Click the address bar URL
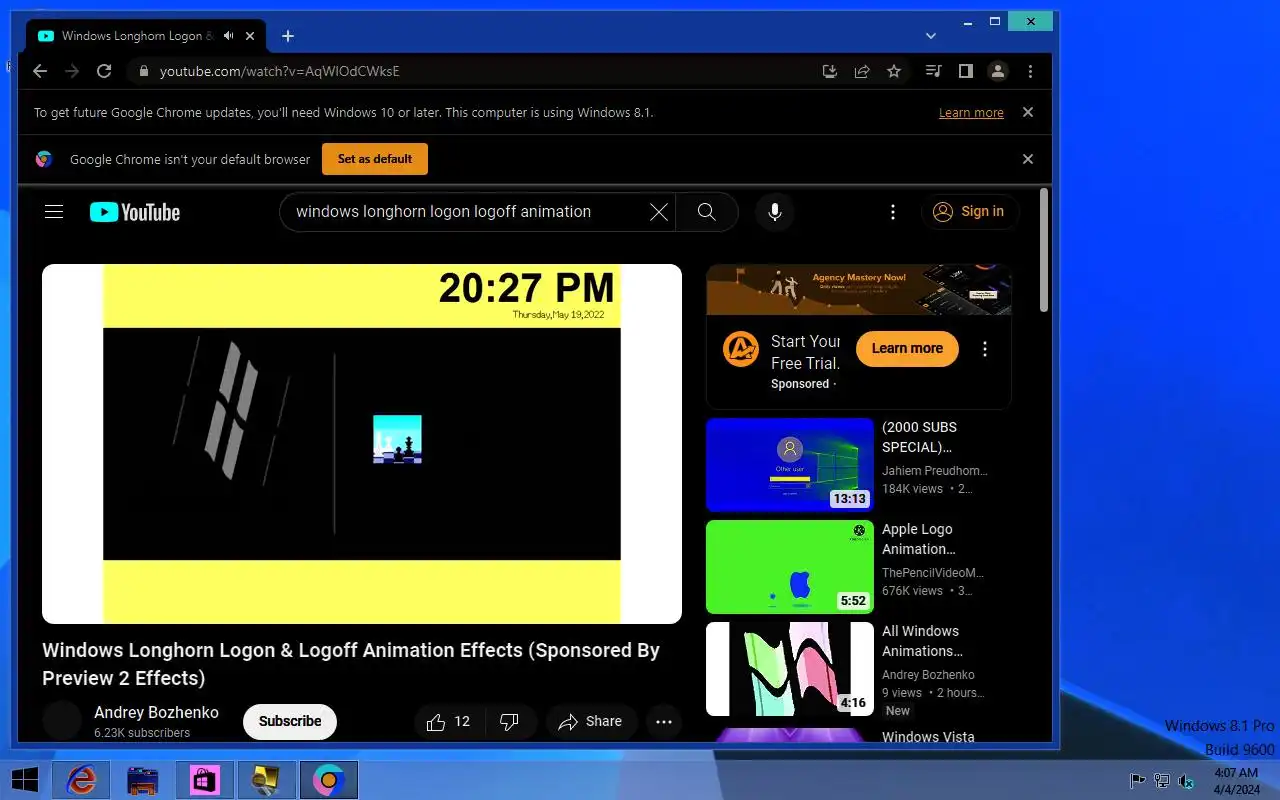This screenshot has width=1280, height=800. coord(280,71)
